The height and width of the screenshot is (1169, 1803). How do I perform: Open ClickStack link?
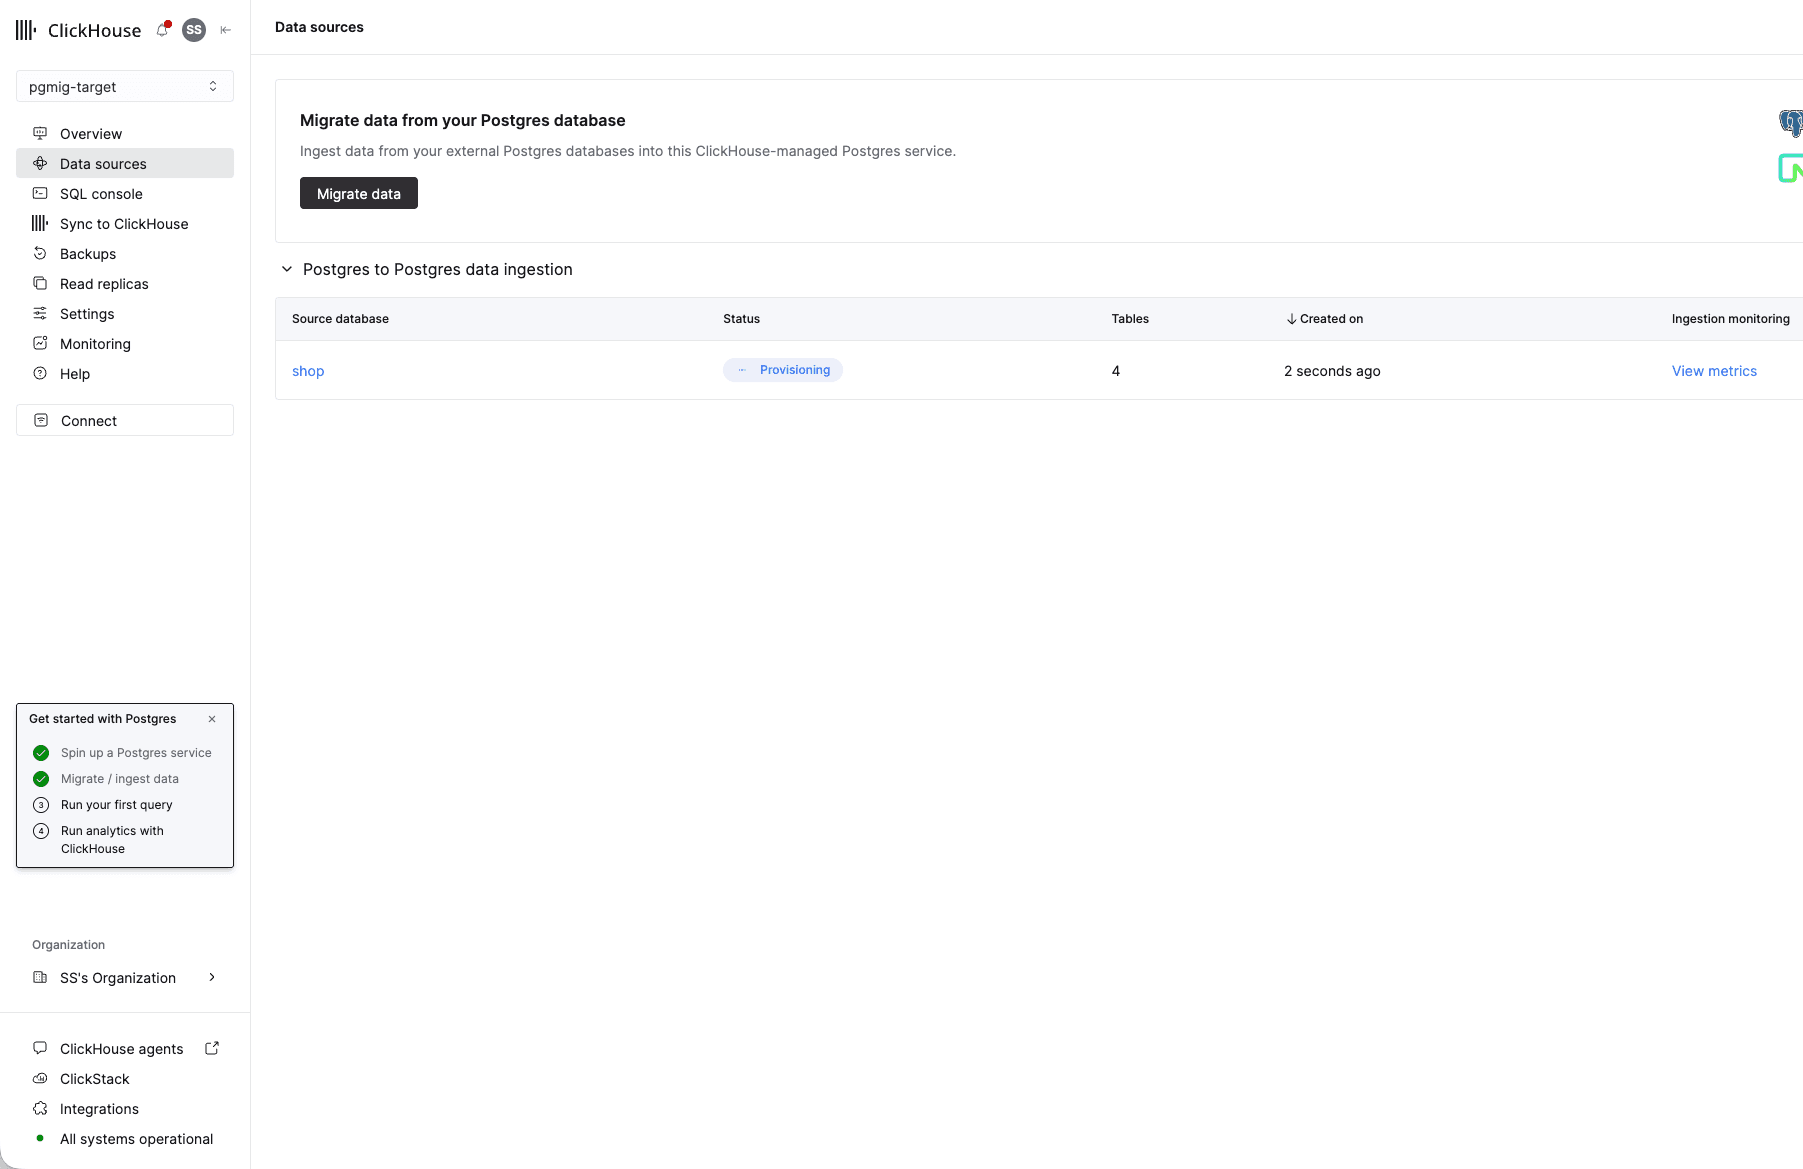(95, 1078)
